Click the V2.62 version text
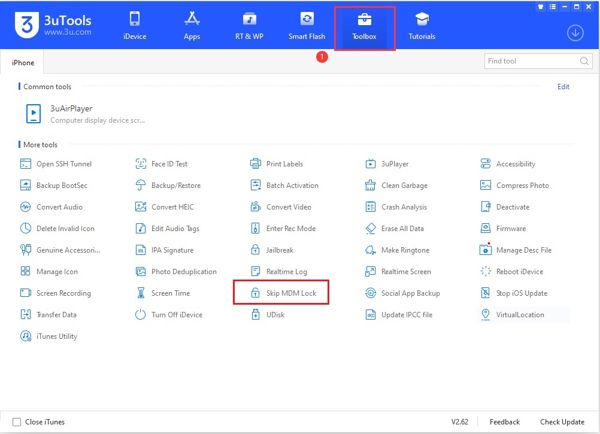Viewport: 600px width, 434px height. point(460,422)
